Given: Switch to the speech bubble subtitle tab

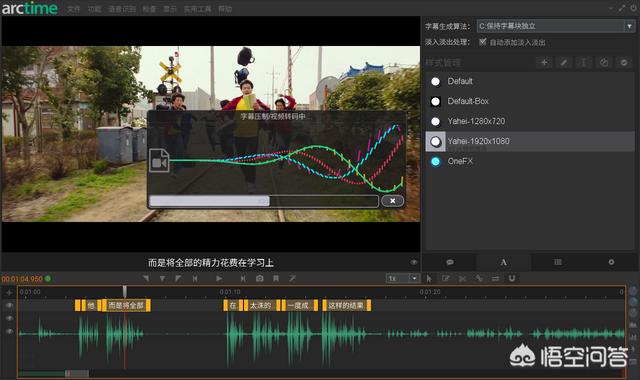Looking at the screenshot, I should point(450,262).
